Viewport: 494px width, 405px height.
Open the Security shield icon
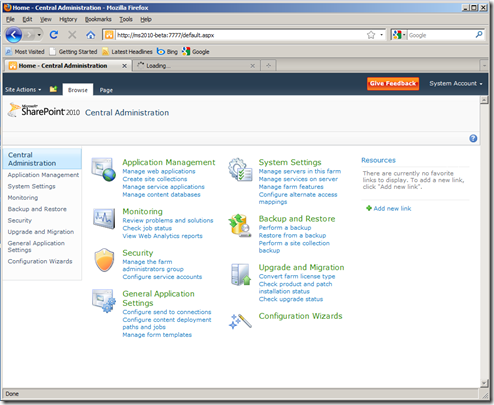point(104,260)
